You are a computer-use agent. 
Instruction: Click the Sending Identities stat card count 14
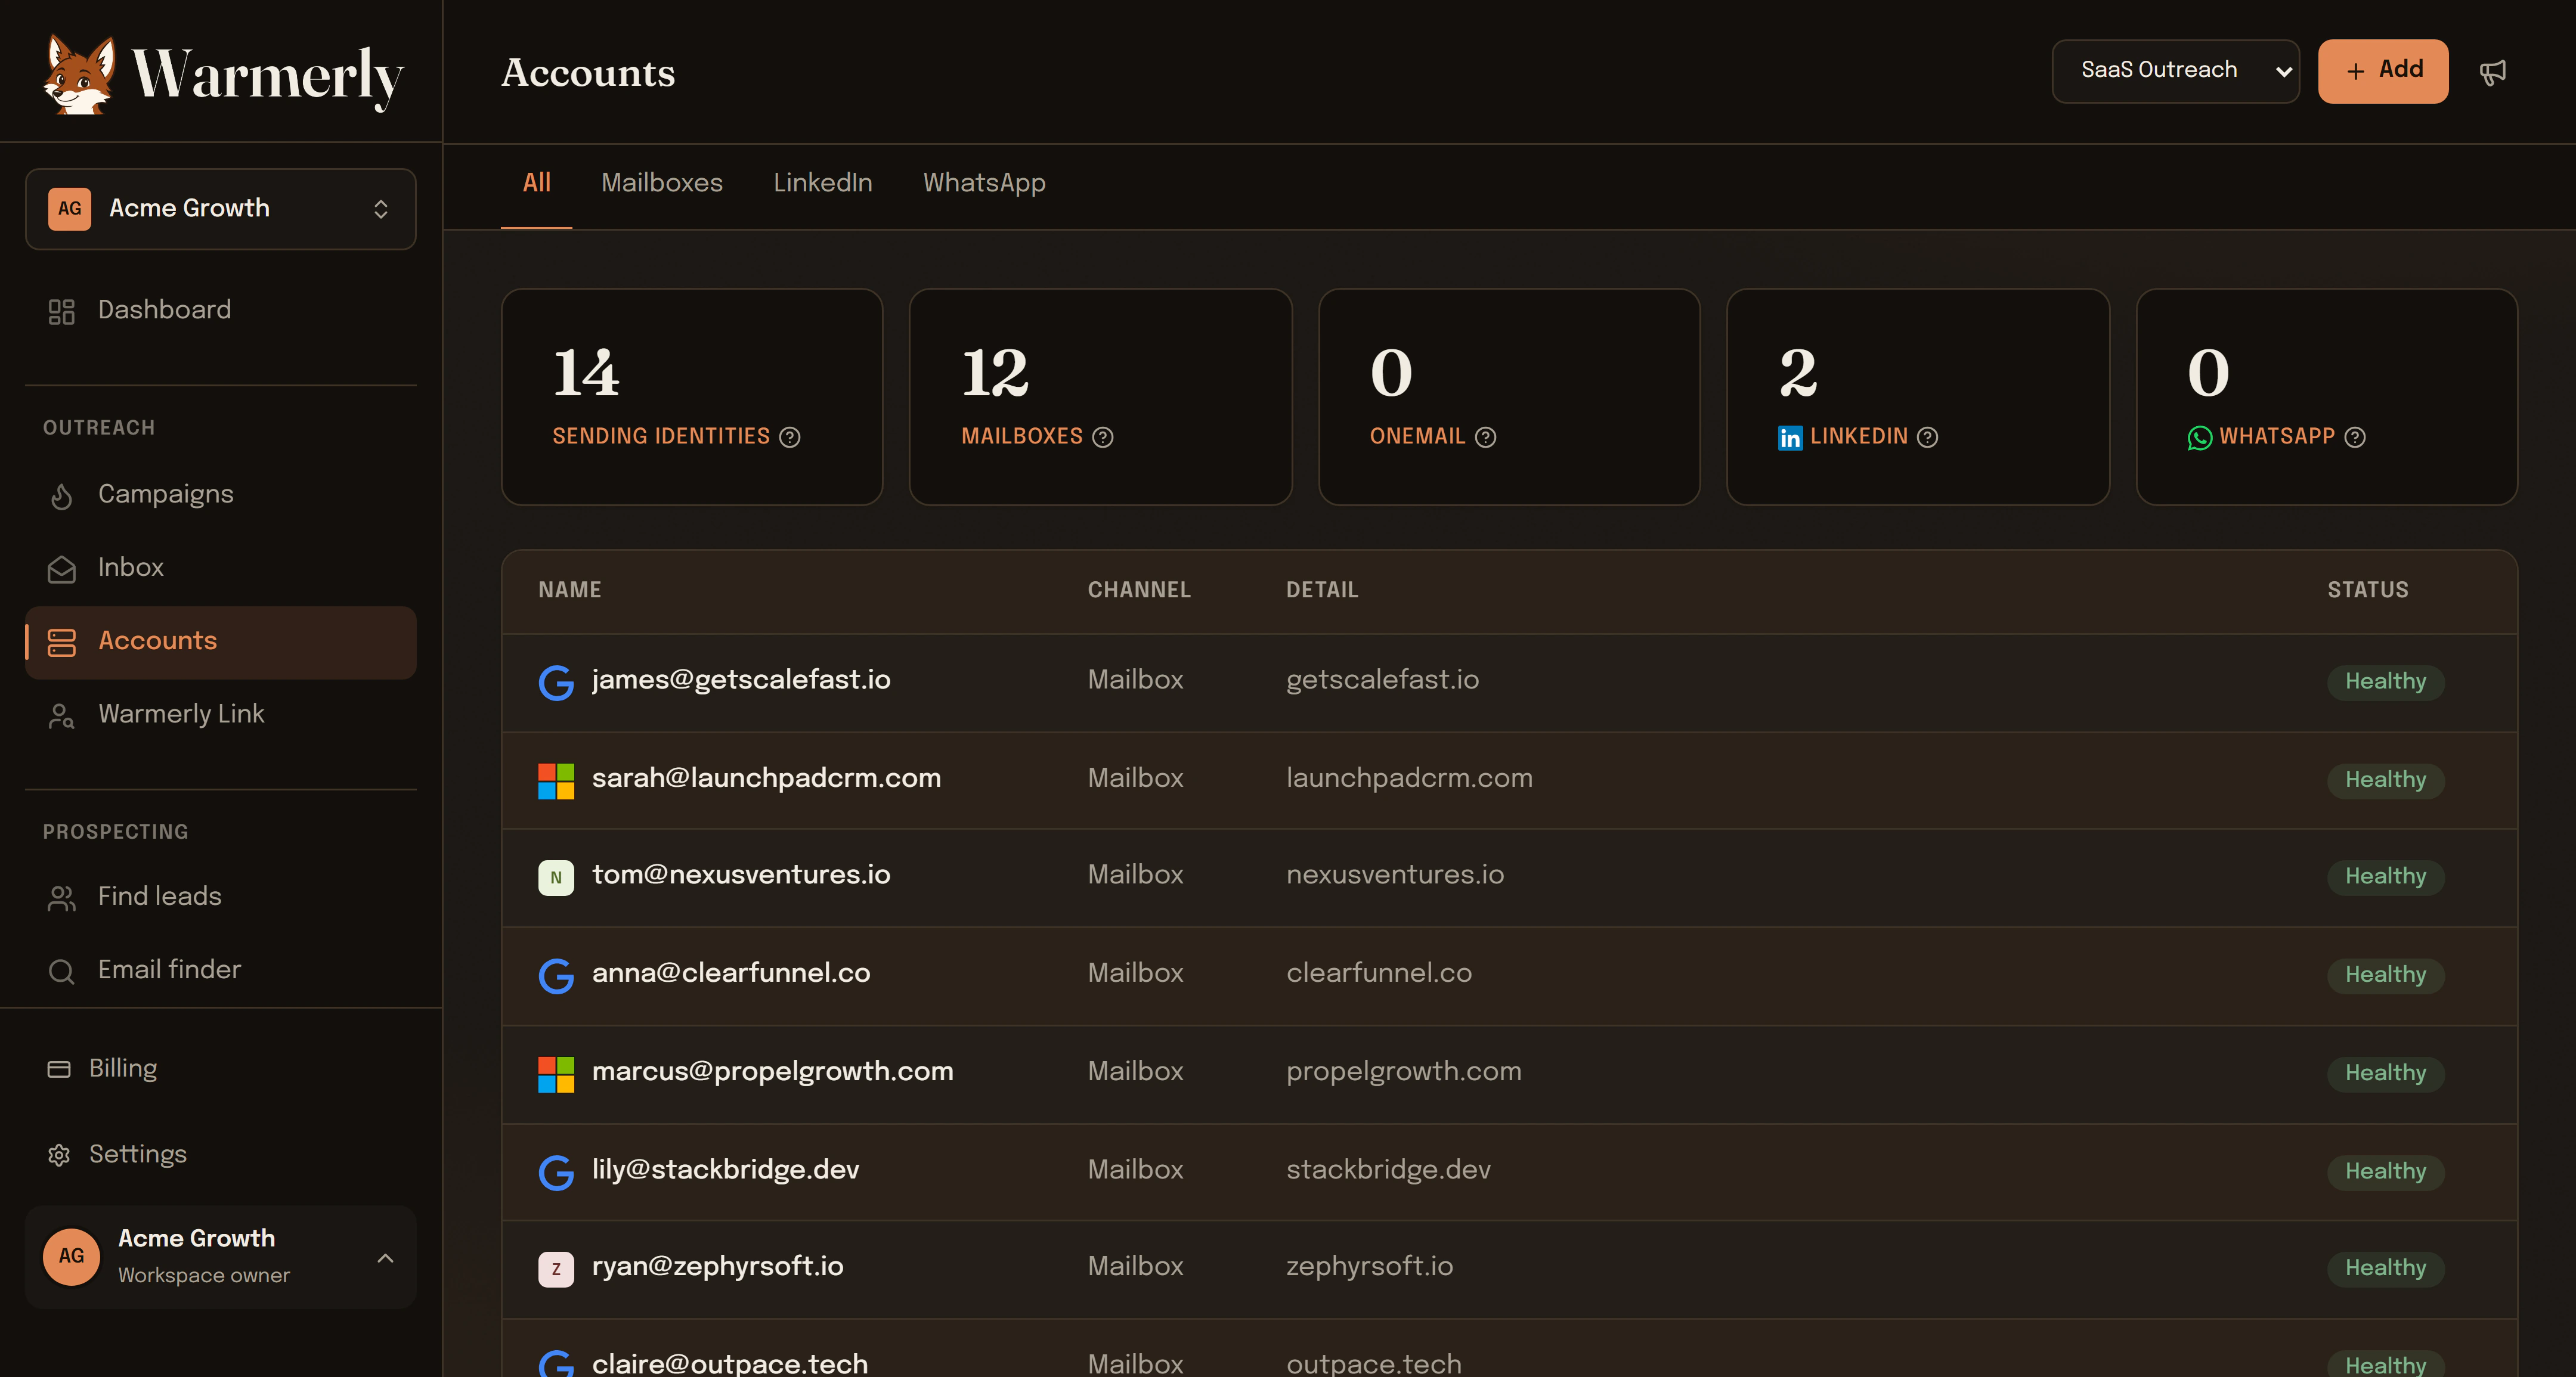(586, 373)
